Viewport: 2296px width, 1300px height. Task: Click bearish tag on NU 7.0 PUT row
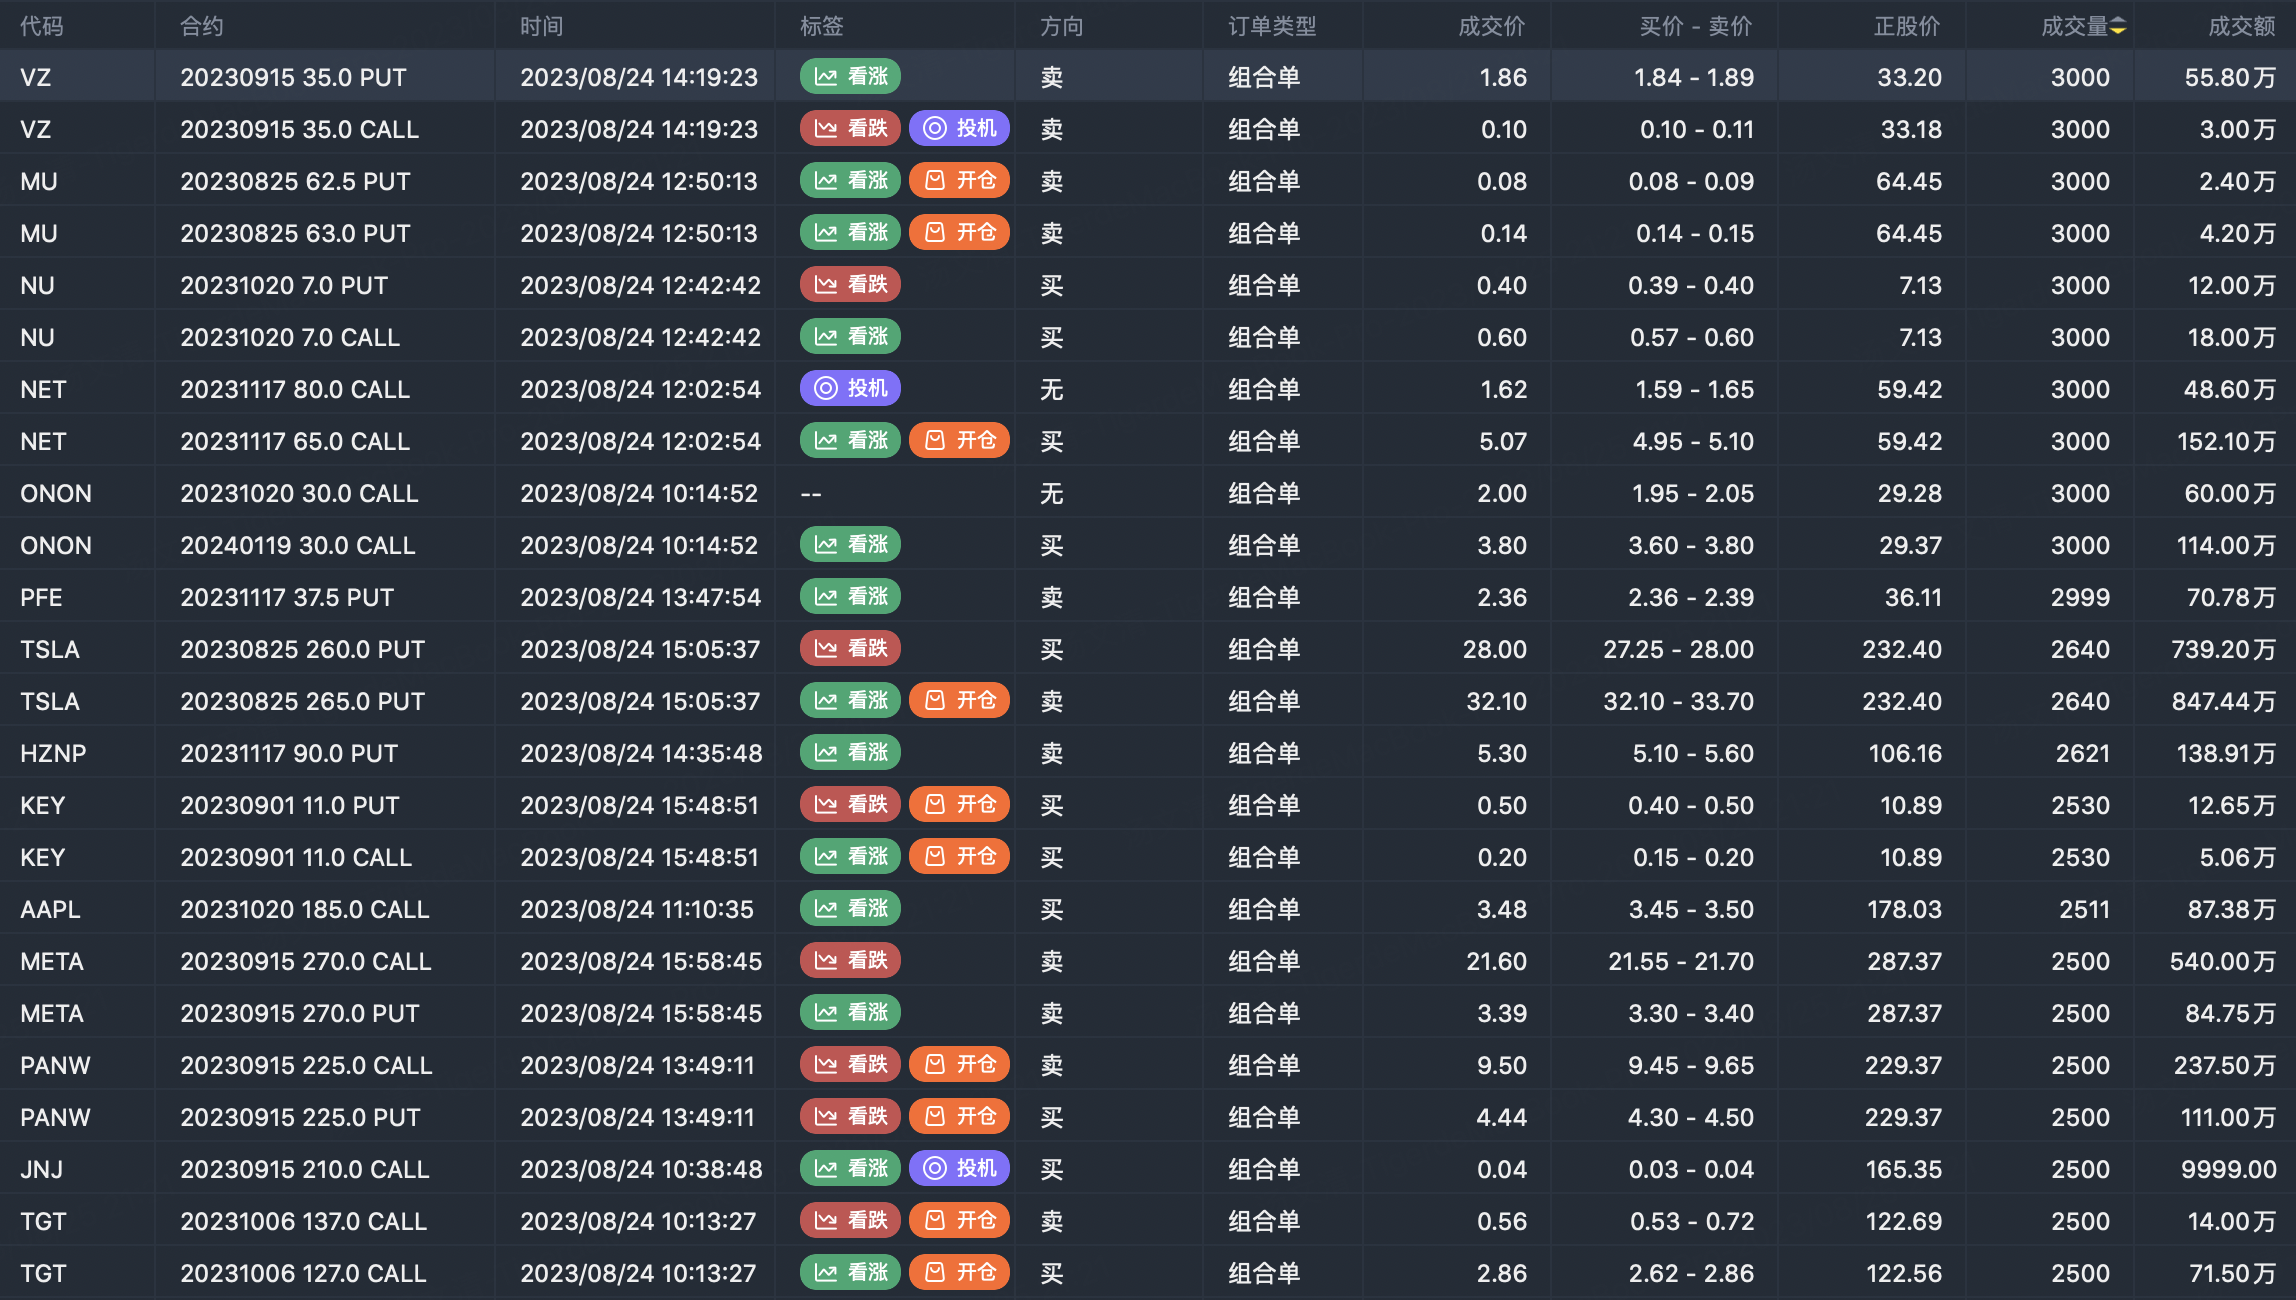click(x=850, y=285)
